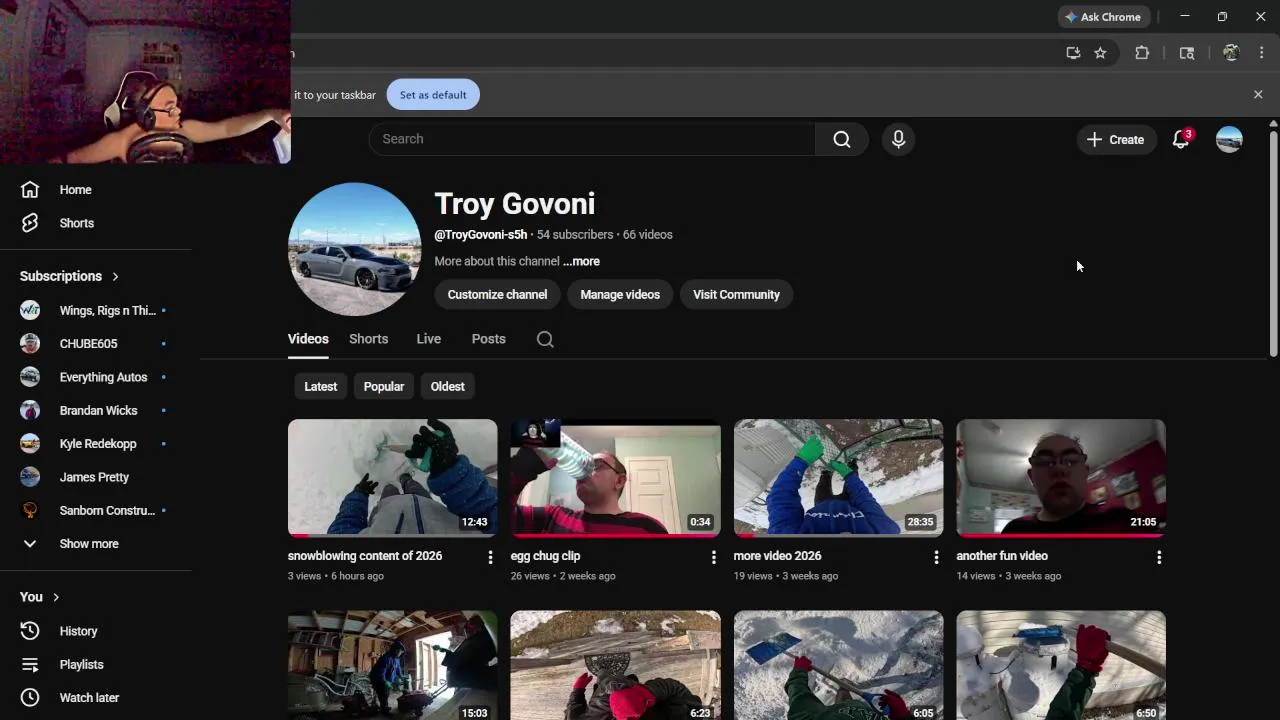
Task: Open Chrome side panel icon
Action: (x=1187, y=53)
